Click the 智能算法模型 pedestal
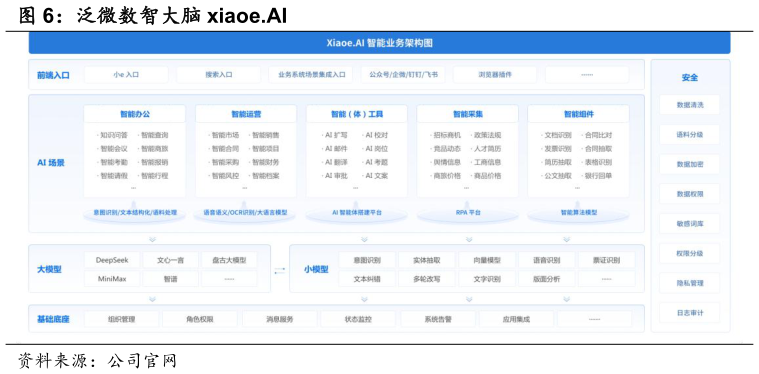Image resolution: width=759 pixels, height=374 pixels. tap(579, 212)
